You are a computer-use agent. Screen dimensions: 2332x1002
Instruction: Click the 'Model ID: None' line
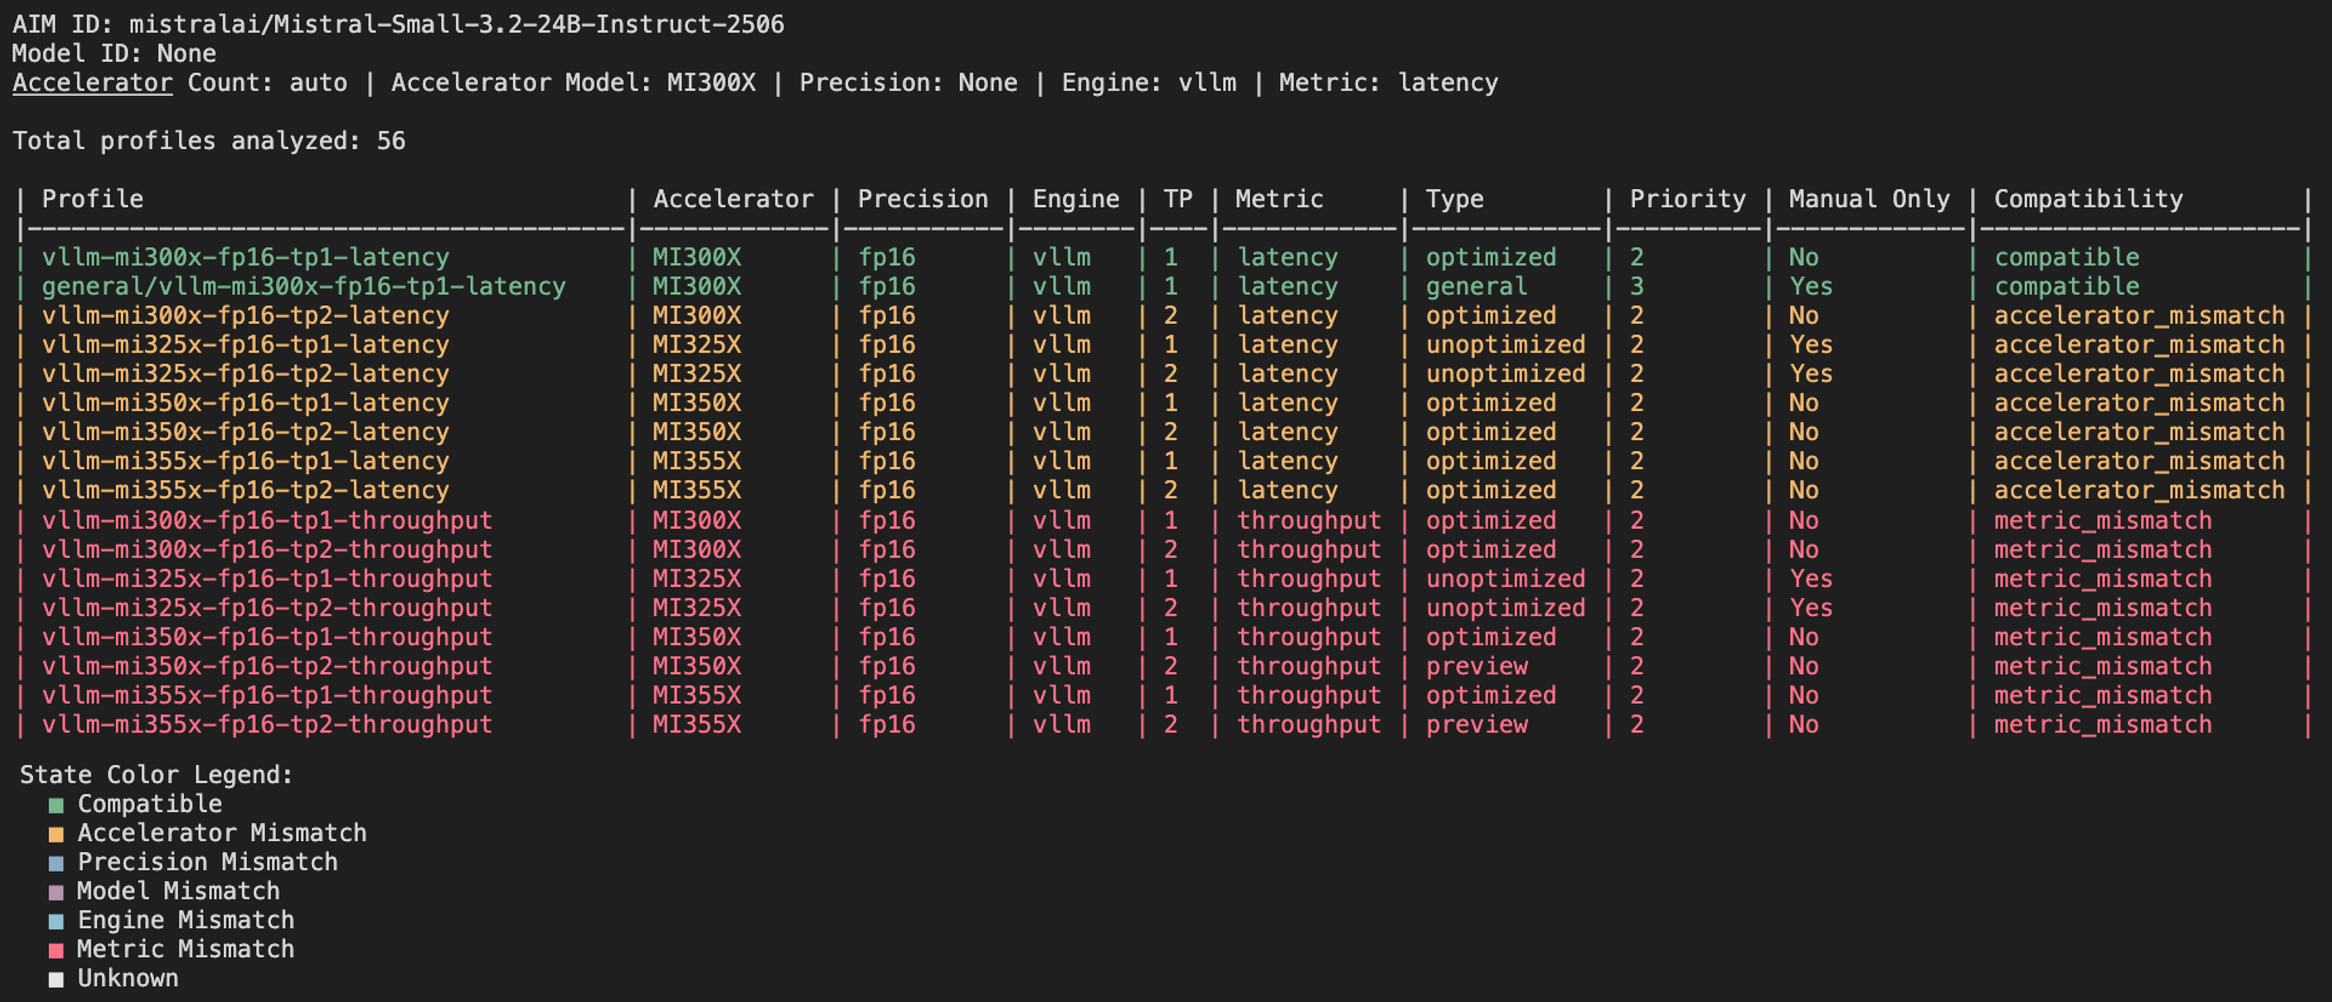tap(114, 53)
